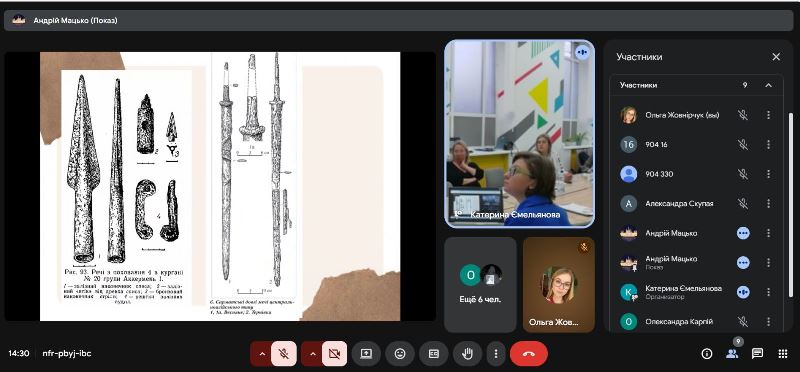Click the speaking indicator on Катерина's video tile

(582, 52)
